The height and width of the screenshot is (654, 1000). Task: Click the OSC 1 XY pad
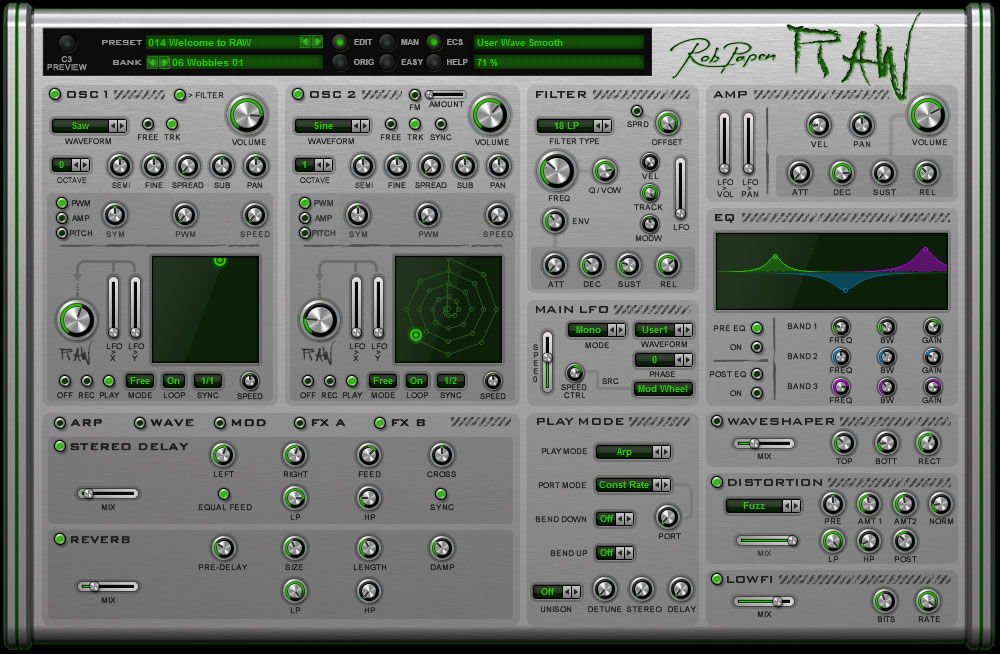click(205, 309)
